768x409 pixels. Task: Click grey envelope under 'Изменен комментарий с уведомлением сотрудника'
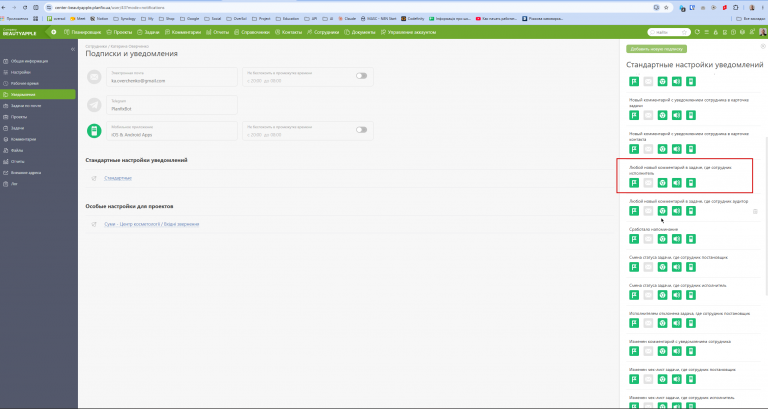pos(648,351)
